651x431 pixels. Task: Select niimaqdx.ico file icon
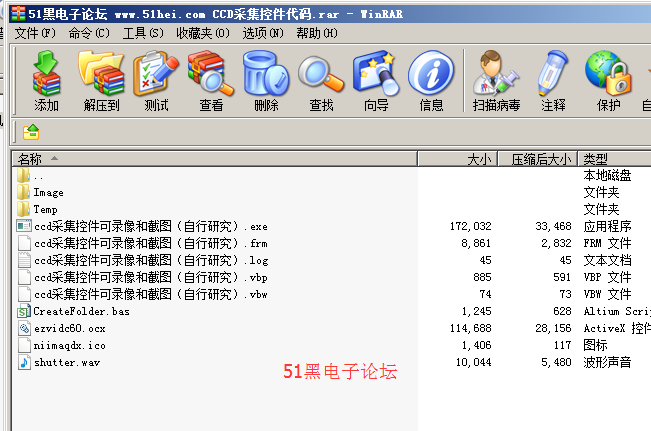point(24,345)
